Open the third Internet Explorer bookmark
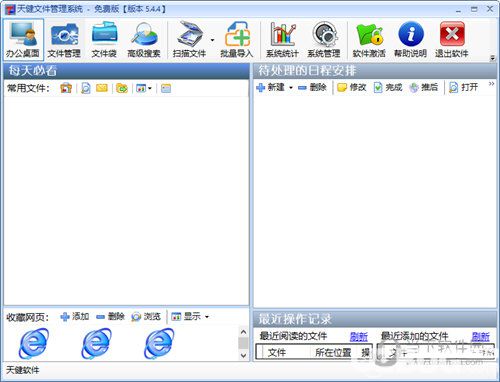Screen dimensions: 500x382 (x=159, y=343)
